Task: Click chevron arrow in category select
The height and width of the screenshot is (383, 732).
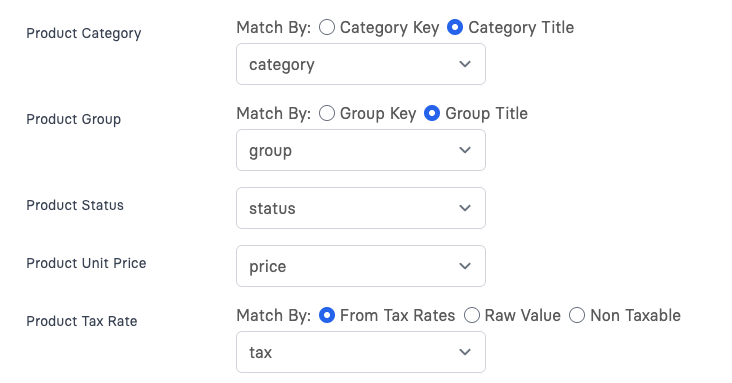Action: click(465, 64)
